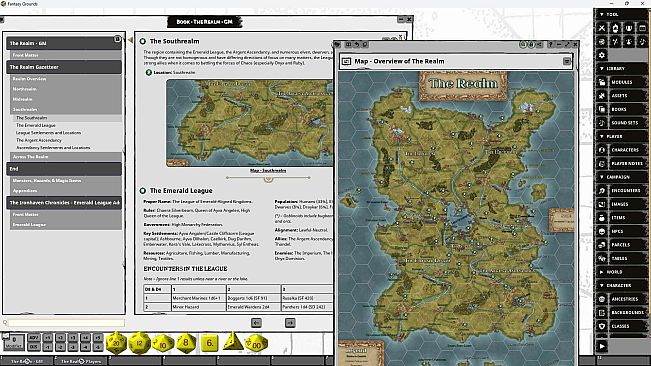Open the calendar tool icon
This screenshot has width=651, height=366.
coord(642,28)
